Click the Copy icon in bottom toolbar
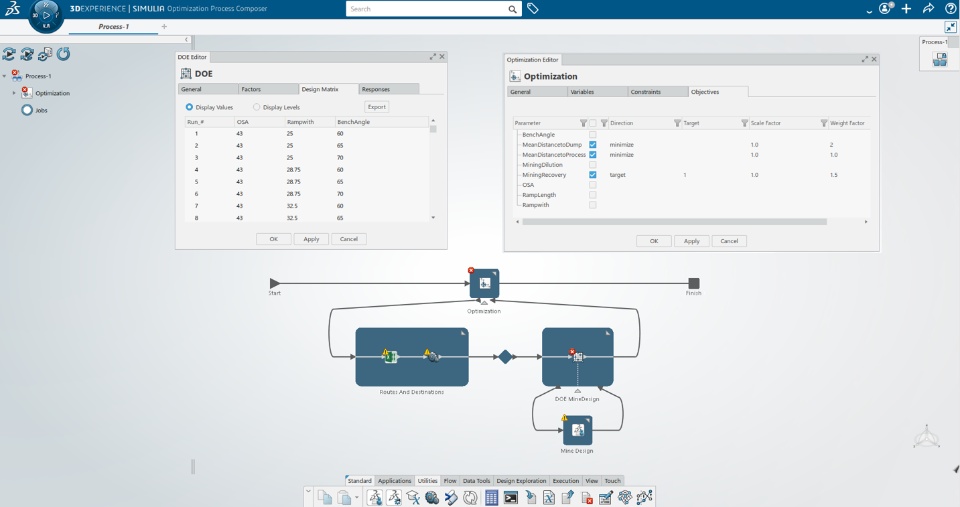Image resolution: width=960 pixels, height=507 pixels. pos(324,497)
